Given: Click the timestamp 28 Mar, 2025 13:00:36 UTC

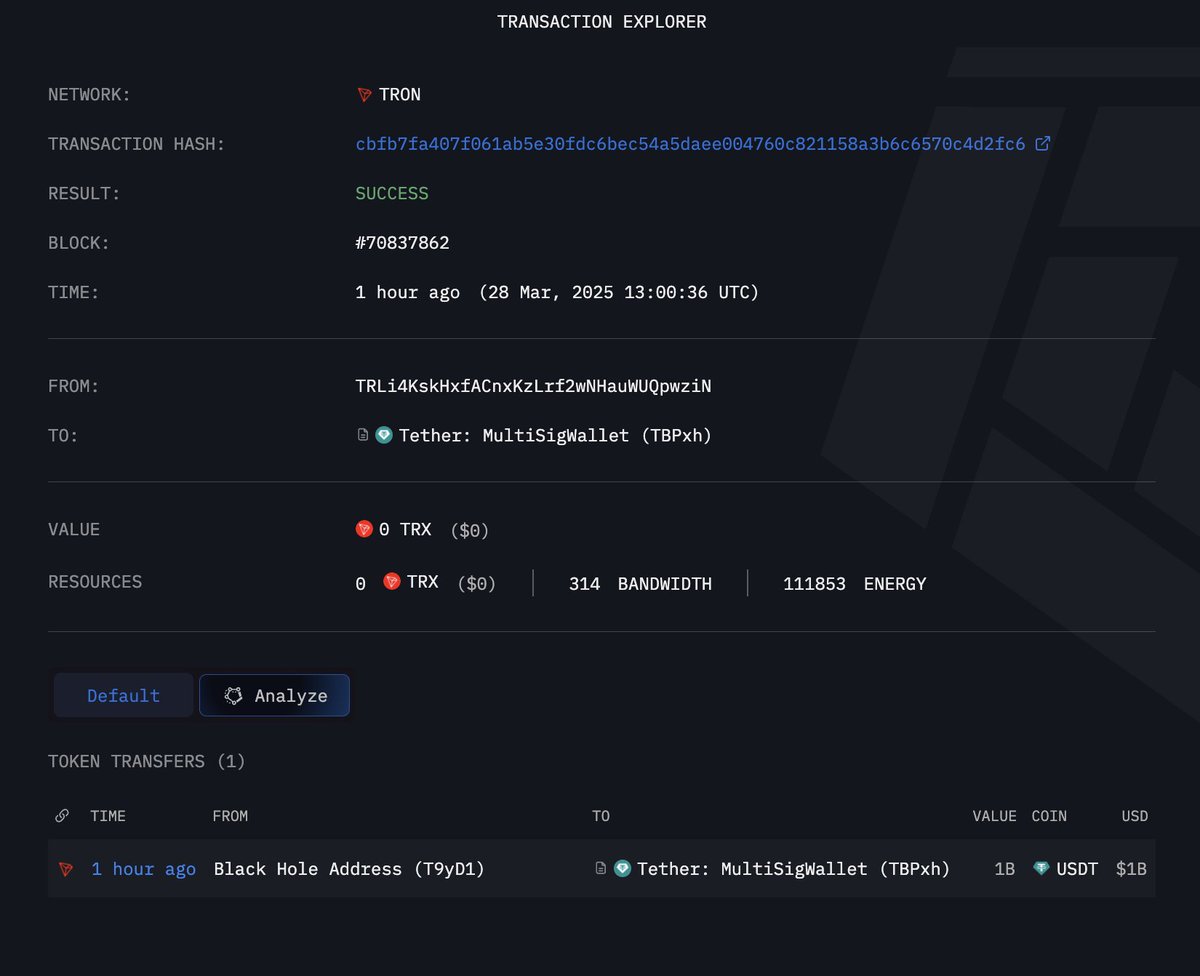Looking at the screenshot, I should pyautogui.click(x=619, y=293).
